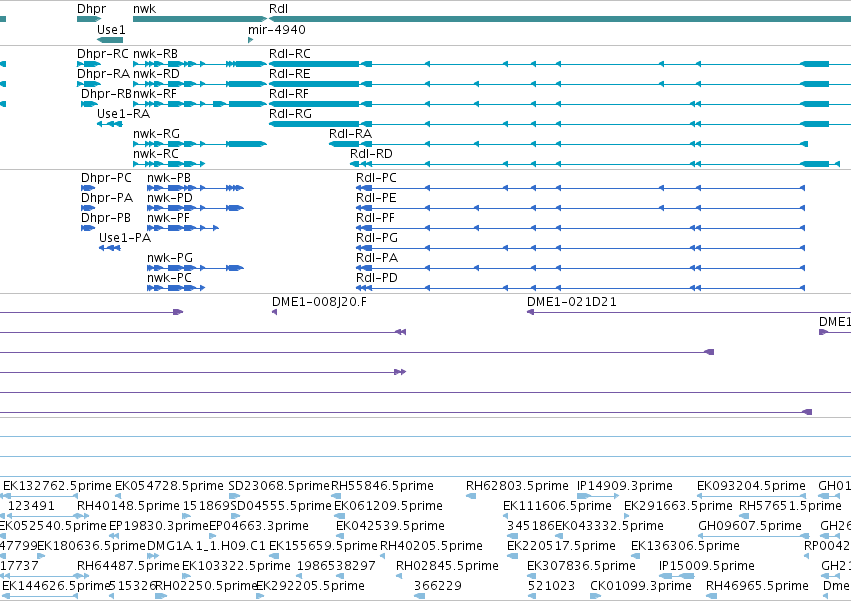Click EST RH40205.5prime label
This screenshot has width=851, height=601.
pos(431,546)
